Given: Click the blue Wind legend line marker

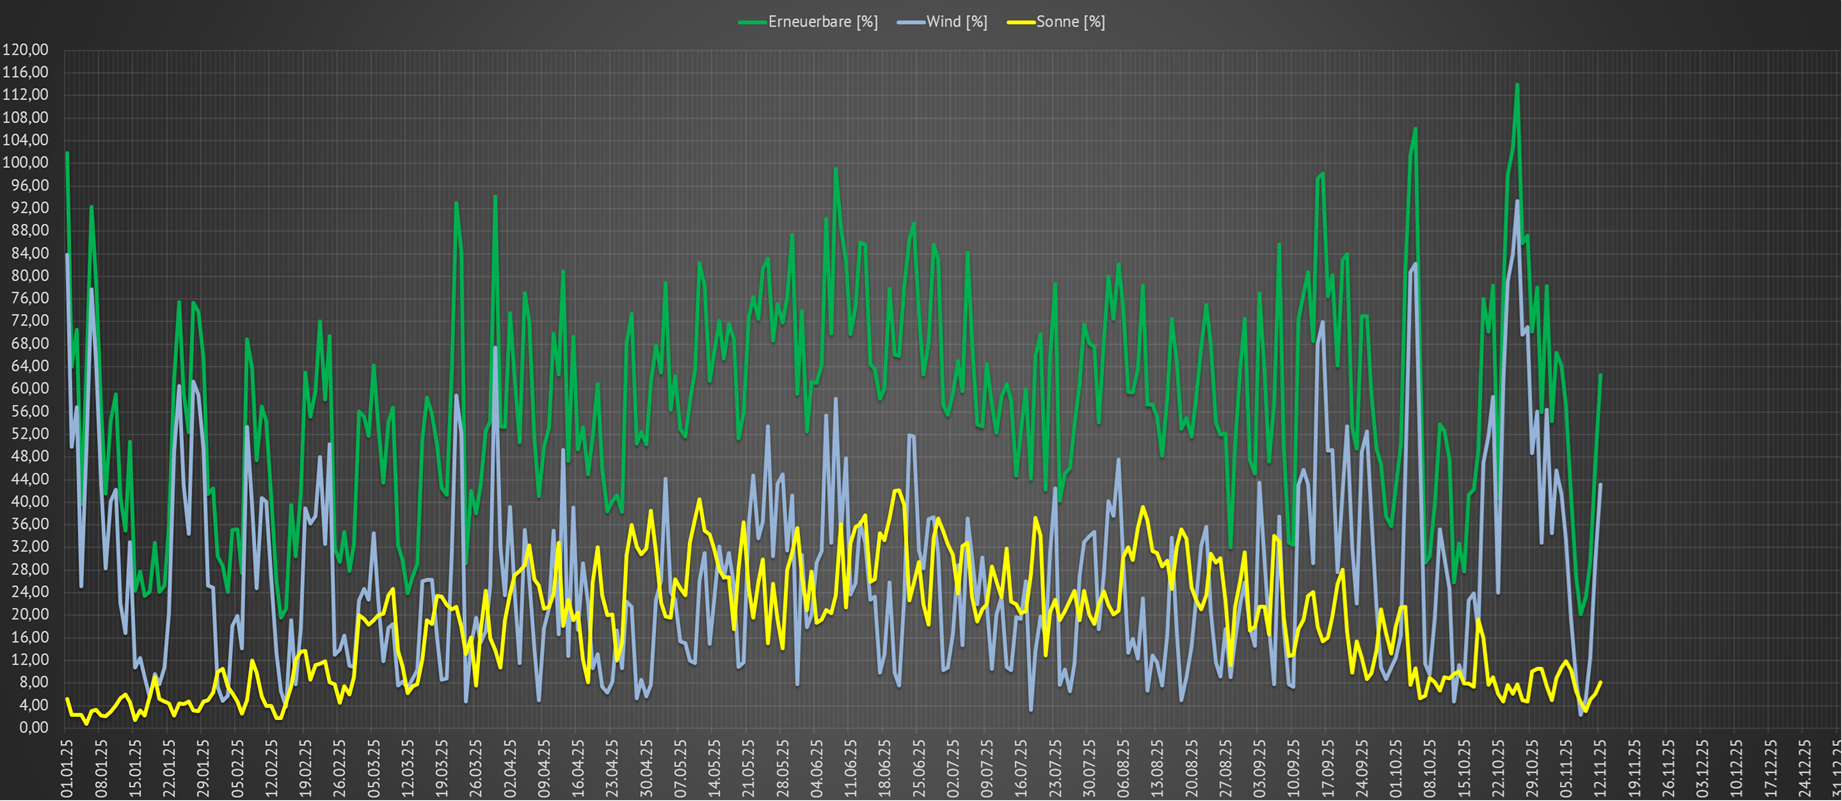Looking at the screenshot, I should (911, 22).
